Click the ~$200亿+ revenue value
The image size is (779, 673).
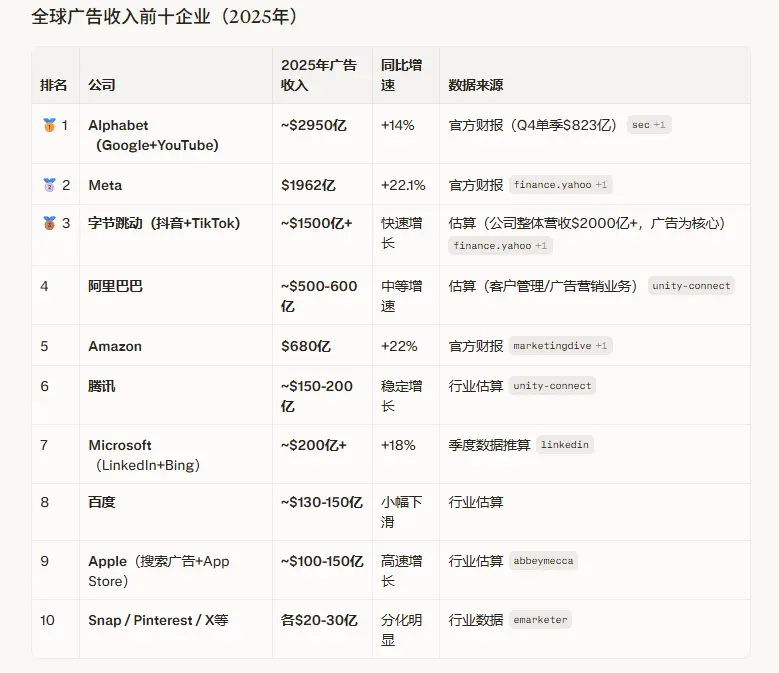[x=313, y=445]
